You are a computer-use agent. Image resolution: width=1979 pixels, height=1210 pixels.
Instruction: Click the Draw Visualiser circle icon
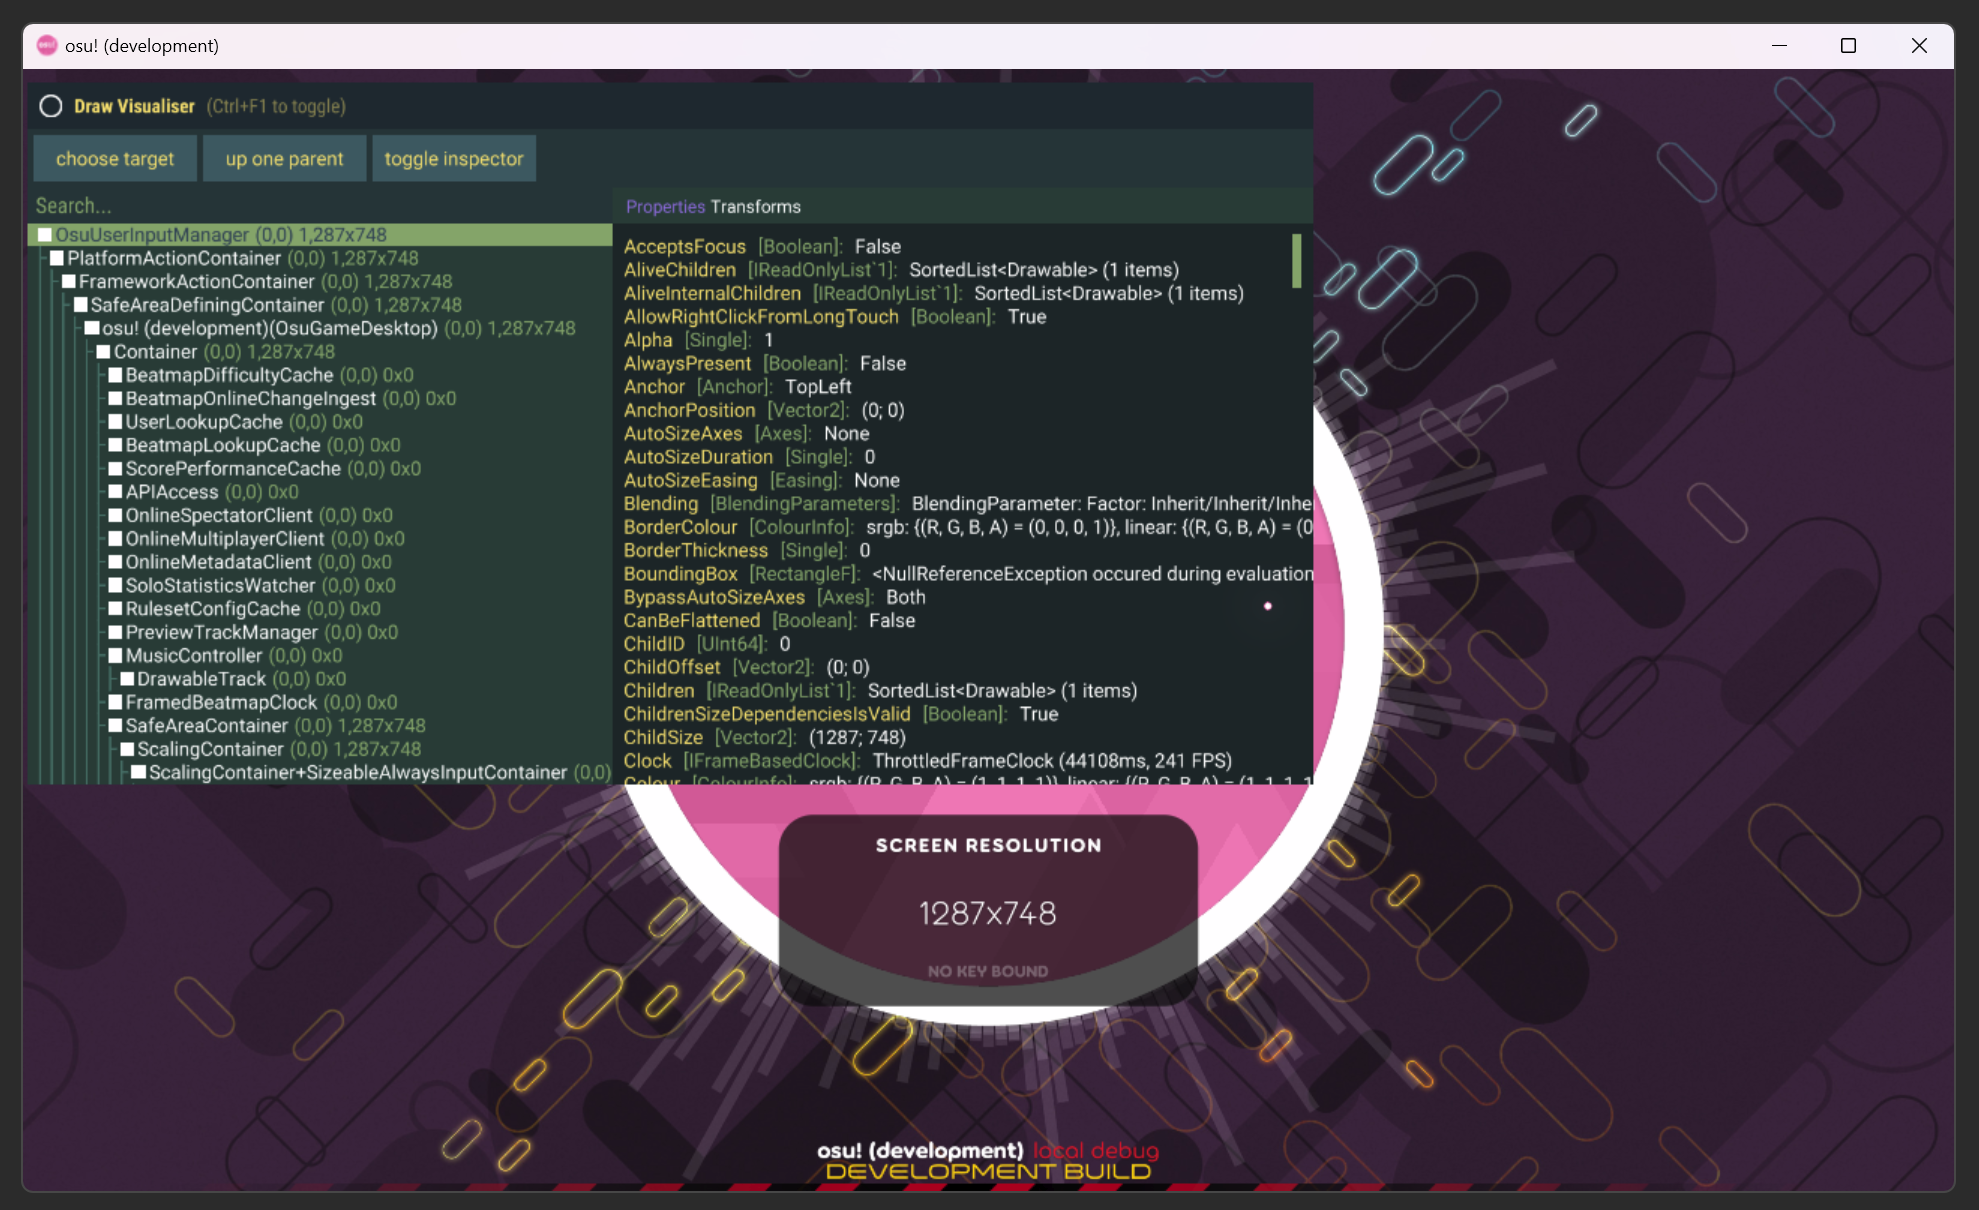51,106
